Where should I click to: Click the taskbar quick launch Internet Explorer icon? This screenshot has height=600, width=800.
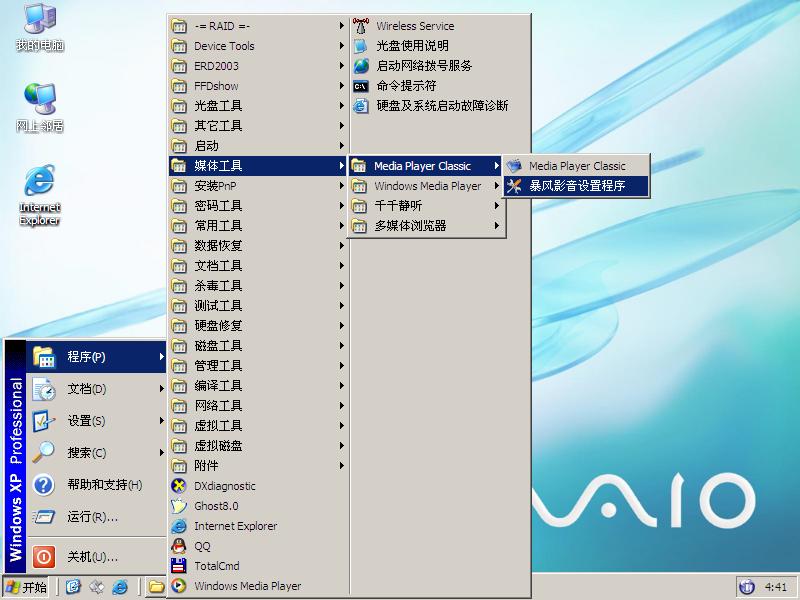tap(120, 587)
